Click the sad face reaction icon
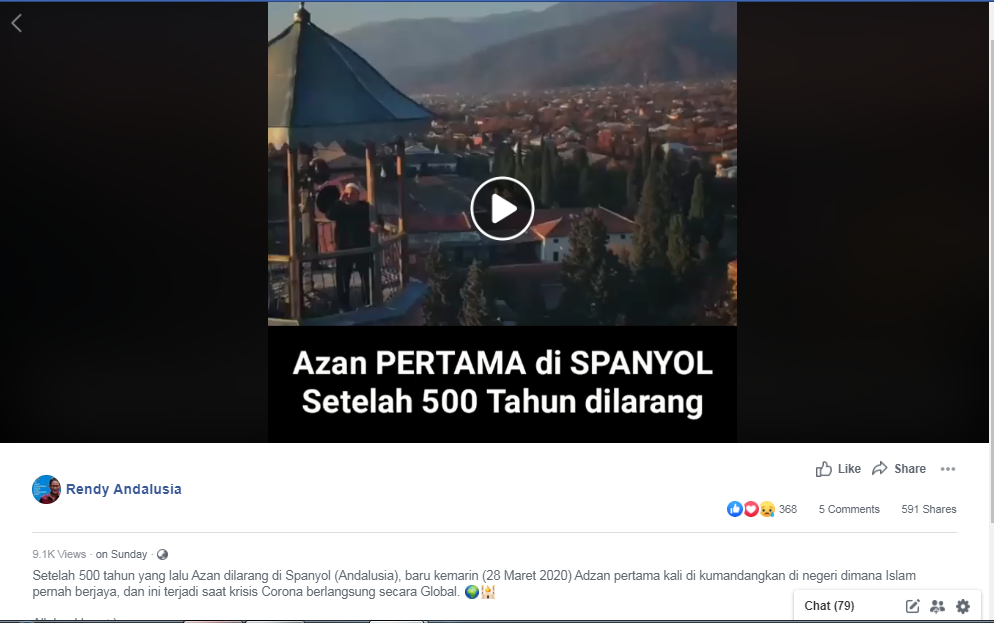 (767, 509)
